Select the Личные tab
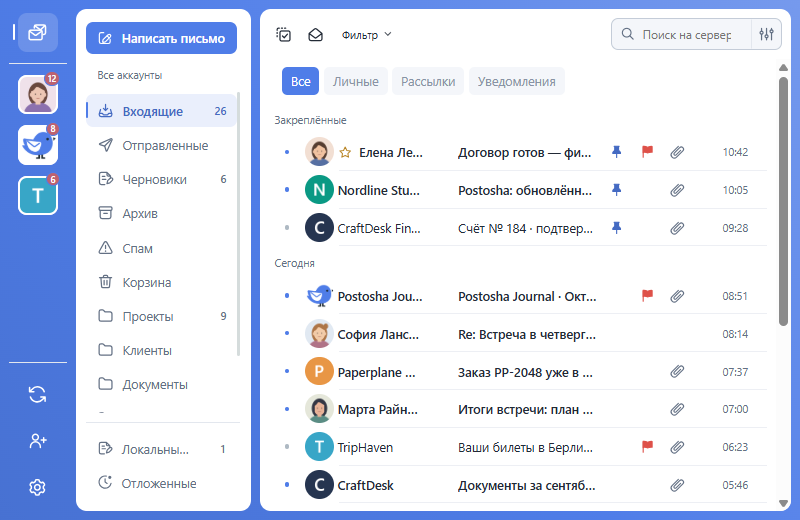Screen dimensions: 800x520 pyautogui.click(x=356, y=81)
